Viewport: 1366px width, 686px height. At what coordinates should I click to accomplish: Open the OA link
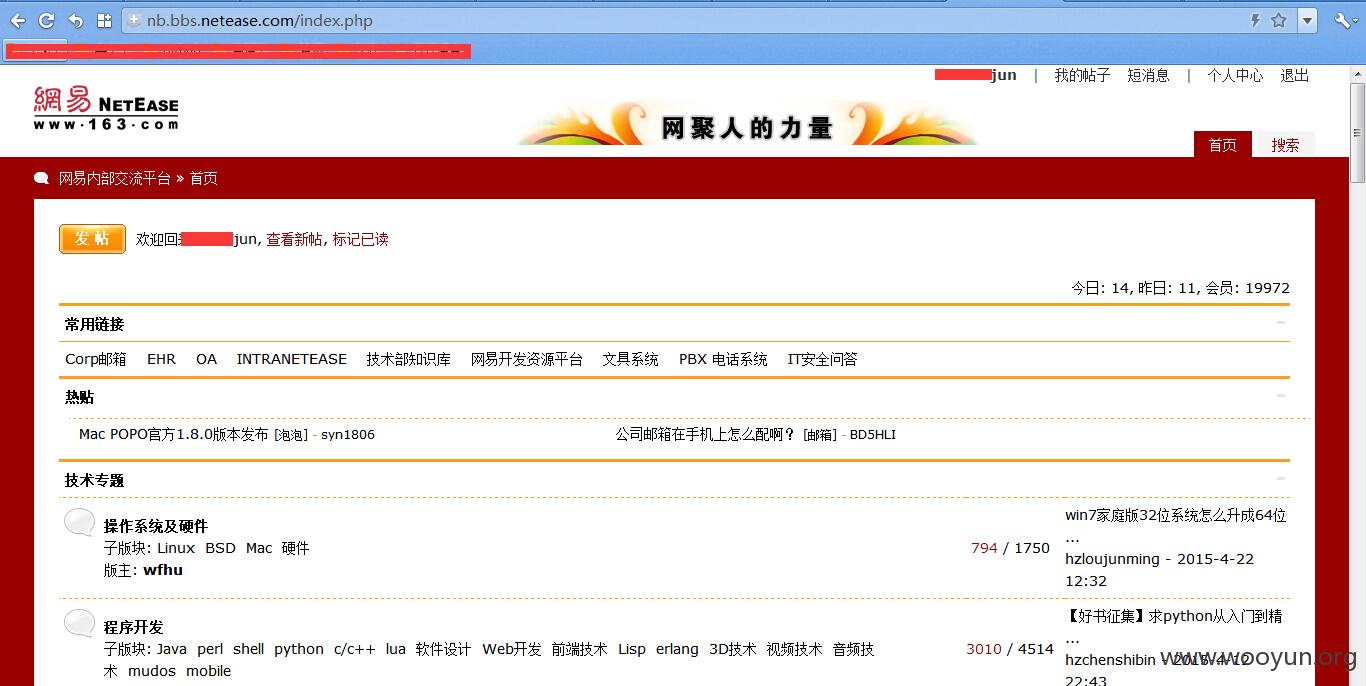pos(206,359)
